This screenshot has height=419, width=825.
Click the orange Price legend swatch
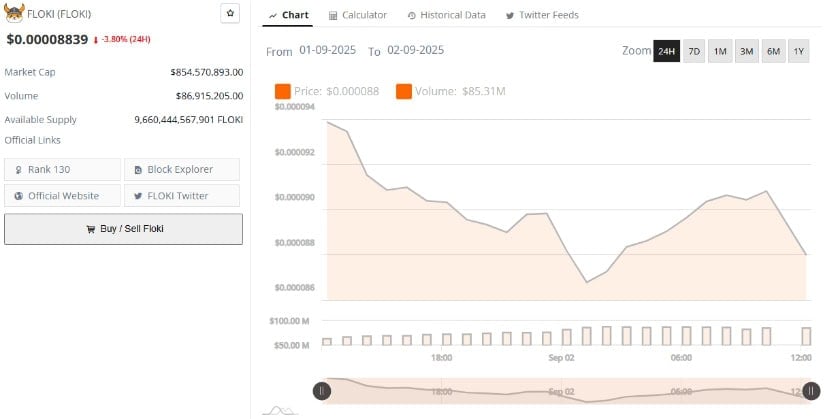click(283, 91)
